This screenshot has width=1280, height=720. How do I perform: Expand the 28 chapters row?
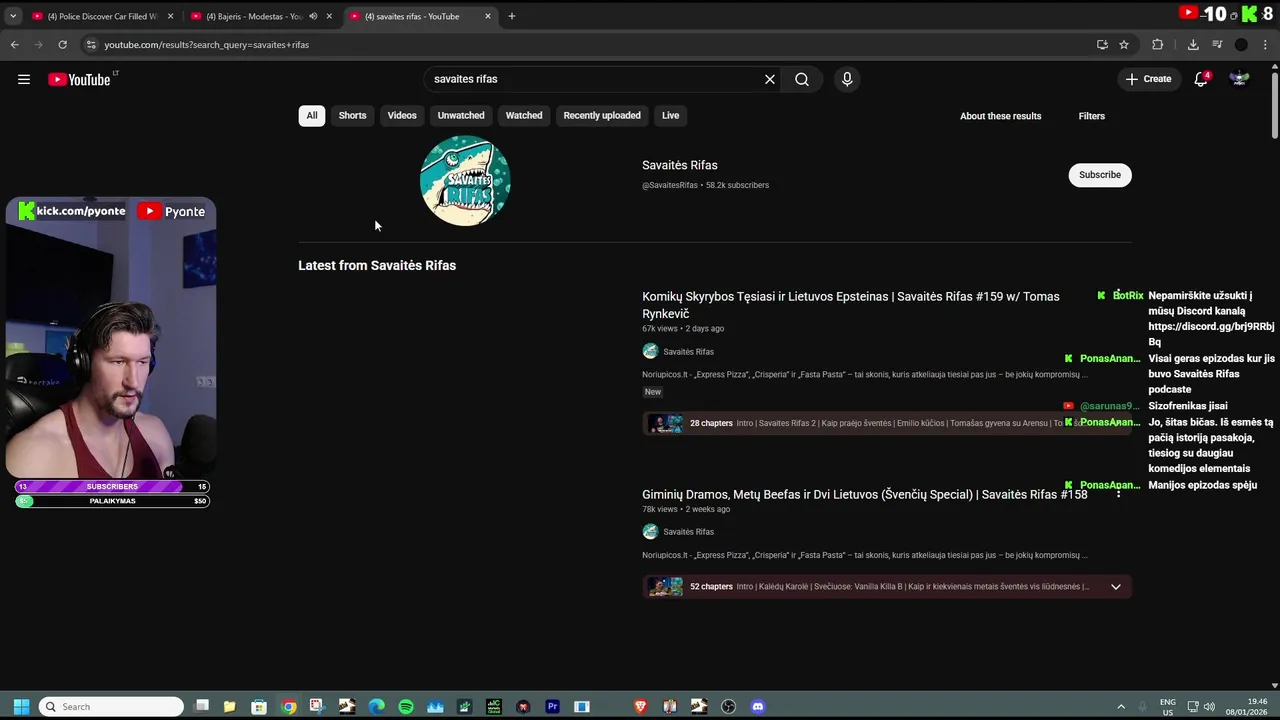click(x=886, y=423)
